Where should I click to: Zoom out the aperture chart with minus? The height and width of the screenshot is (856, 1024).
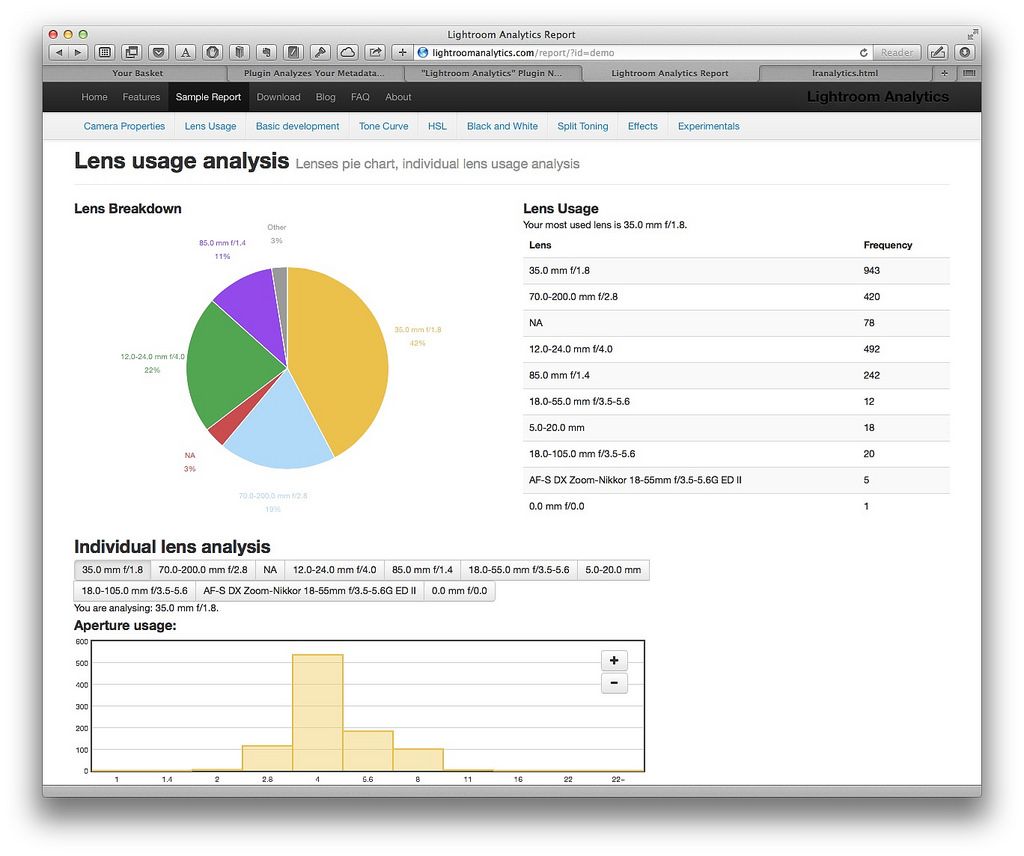point(613,684)
